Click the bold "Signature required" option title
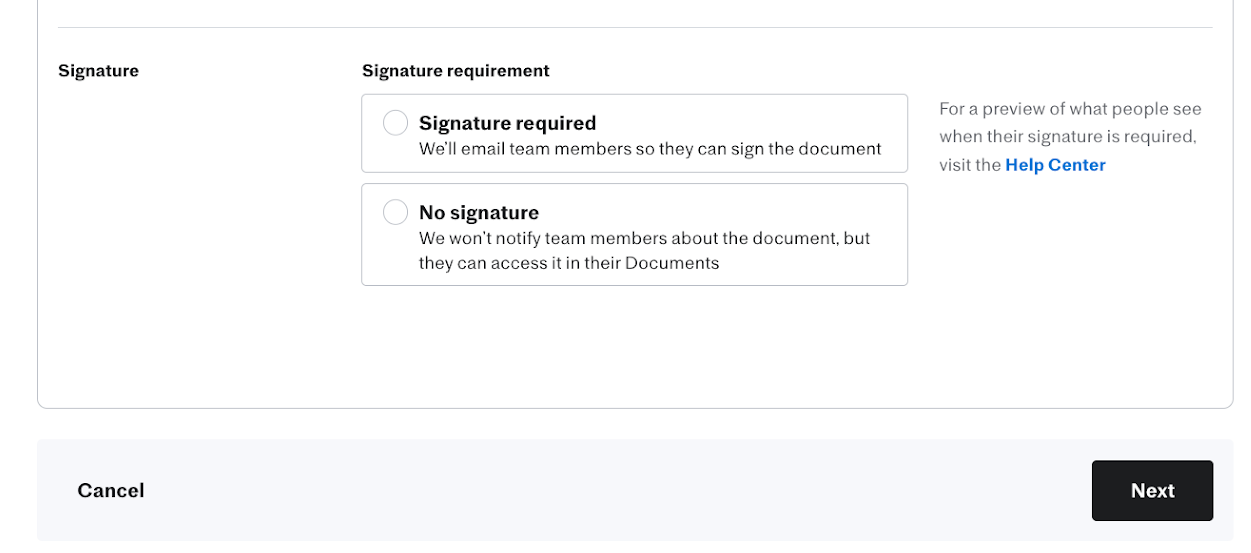 tap(507, 123)
